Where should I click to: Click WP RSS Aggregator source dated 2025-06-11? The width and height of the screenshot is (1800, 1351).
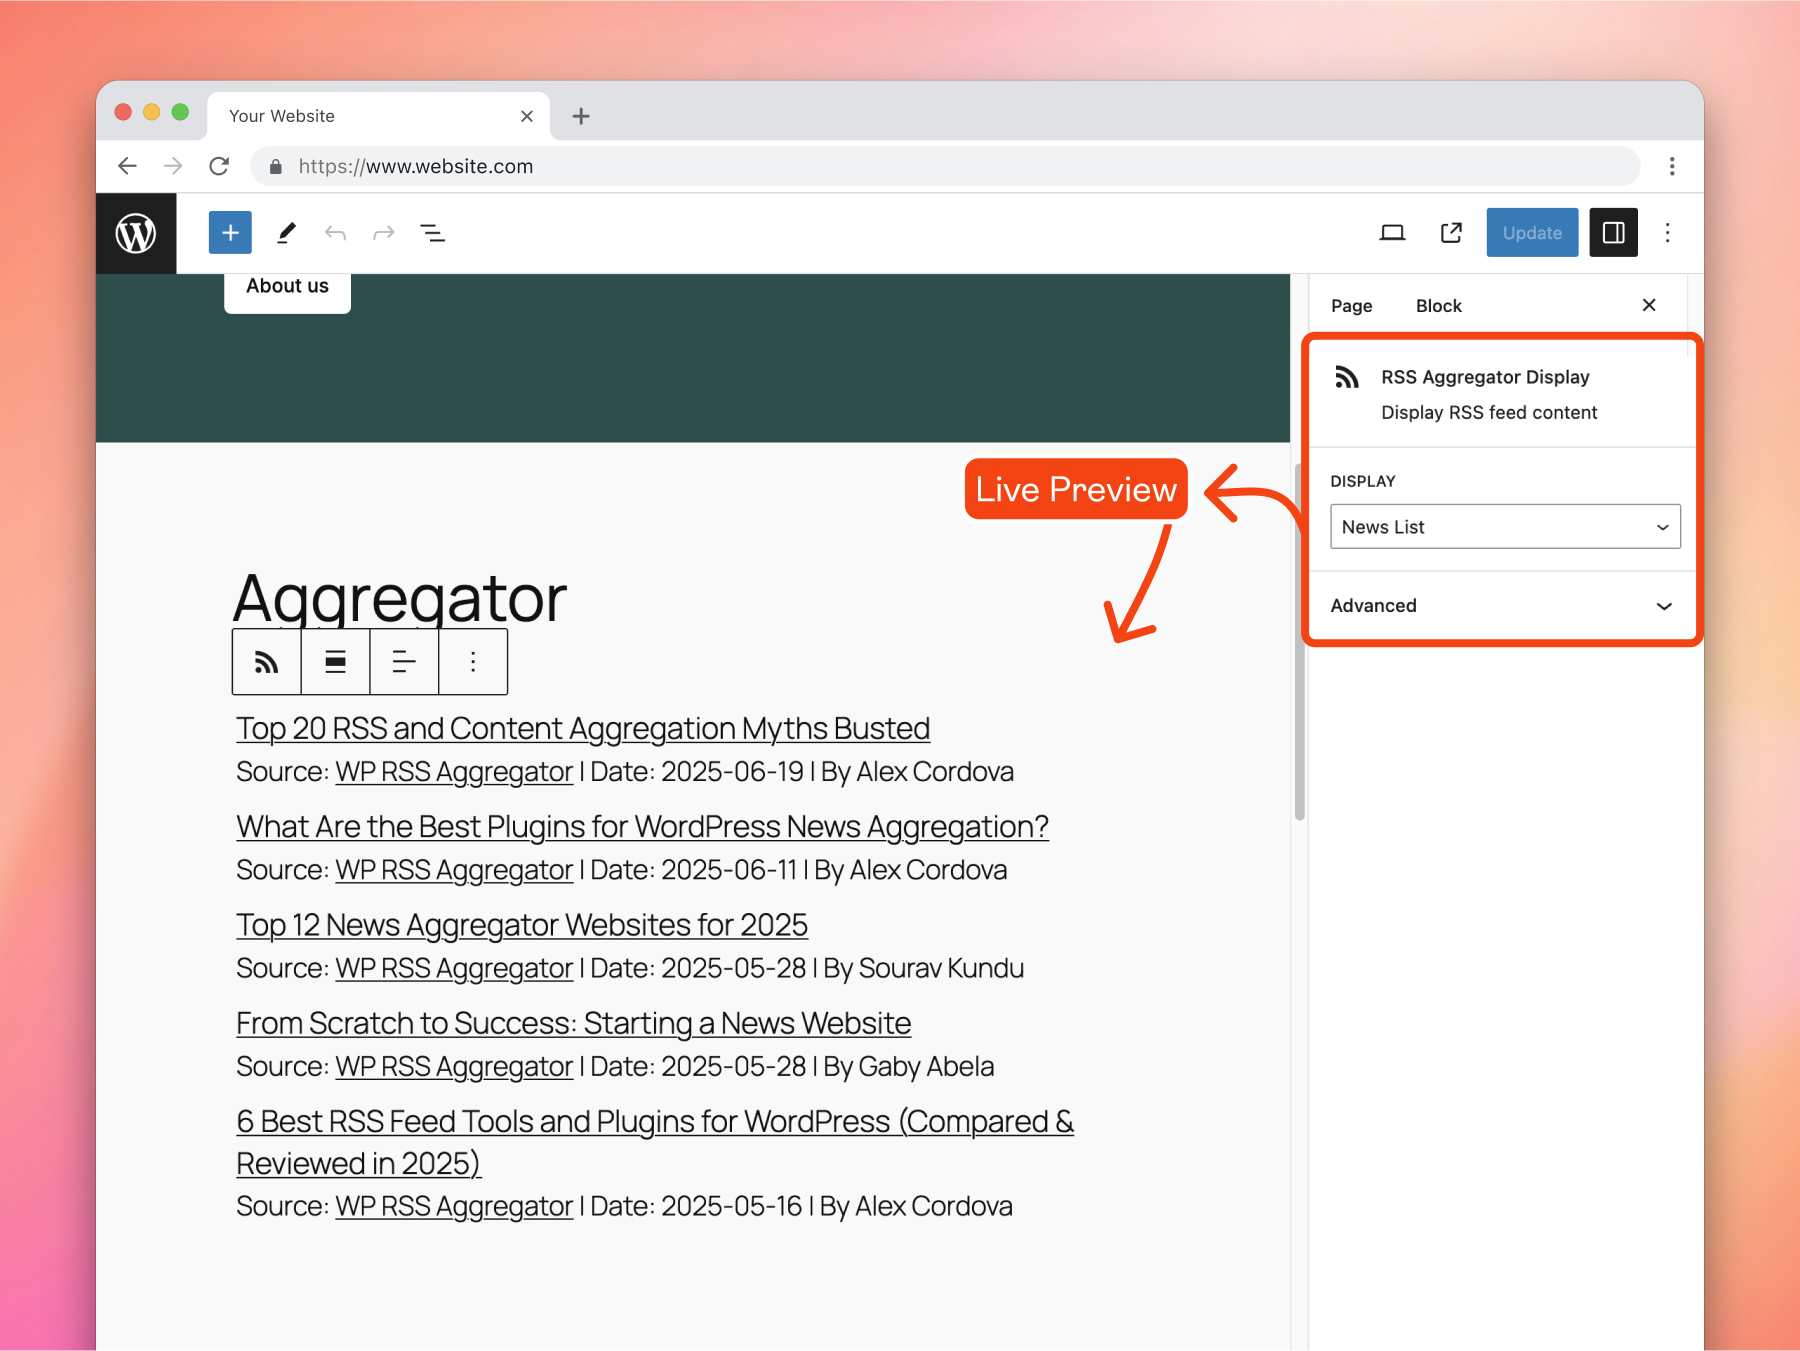point(454,870)
